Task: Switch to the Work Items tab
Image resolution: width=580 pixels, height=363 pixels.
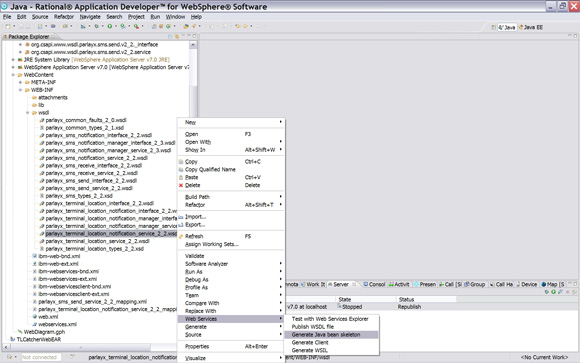Action: click(313, 284)
